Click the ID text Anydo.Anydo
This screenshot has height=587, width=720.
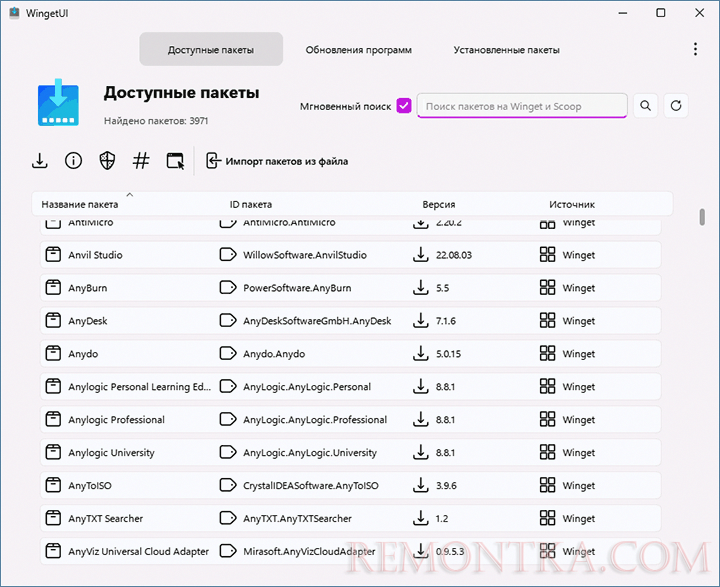(274, 354)
